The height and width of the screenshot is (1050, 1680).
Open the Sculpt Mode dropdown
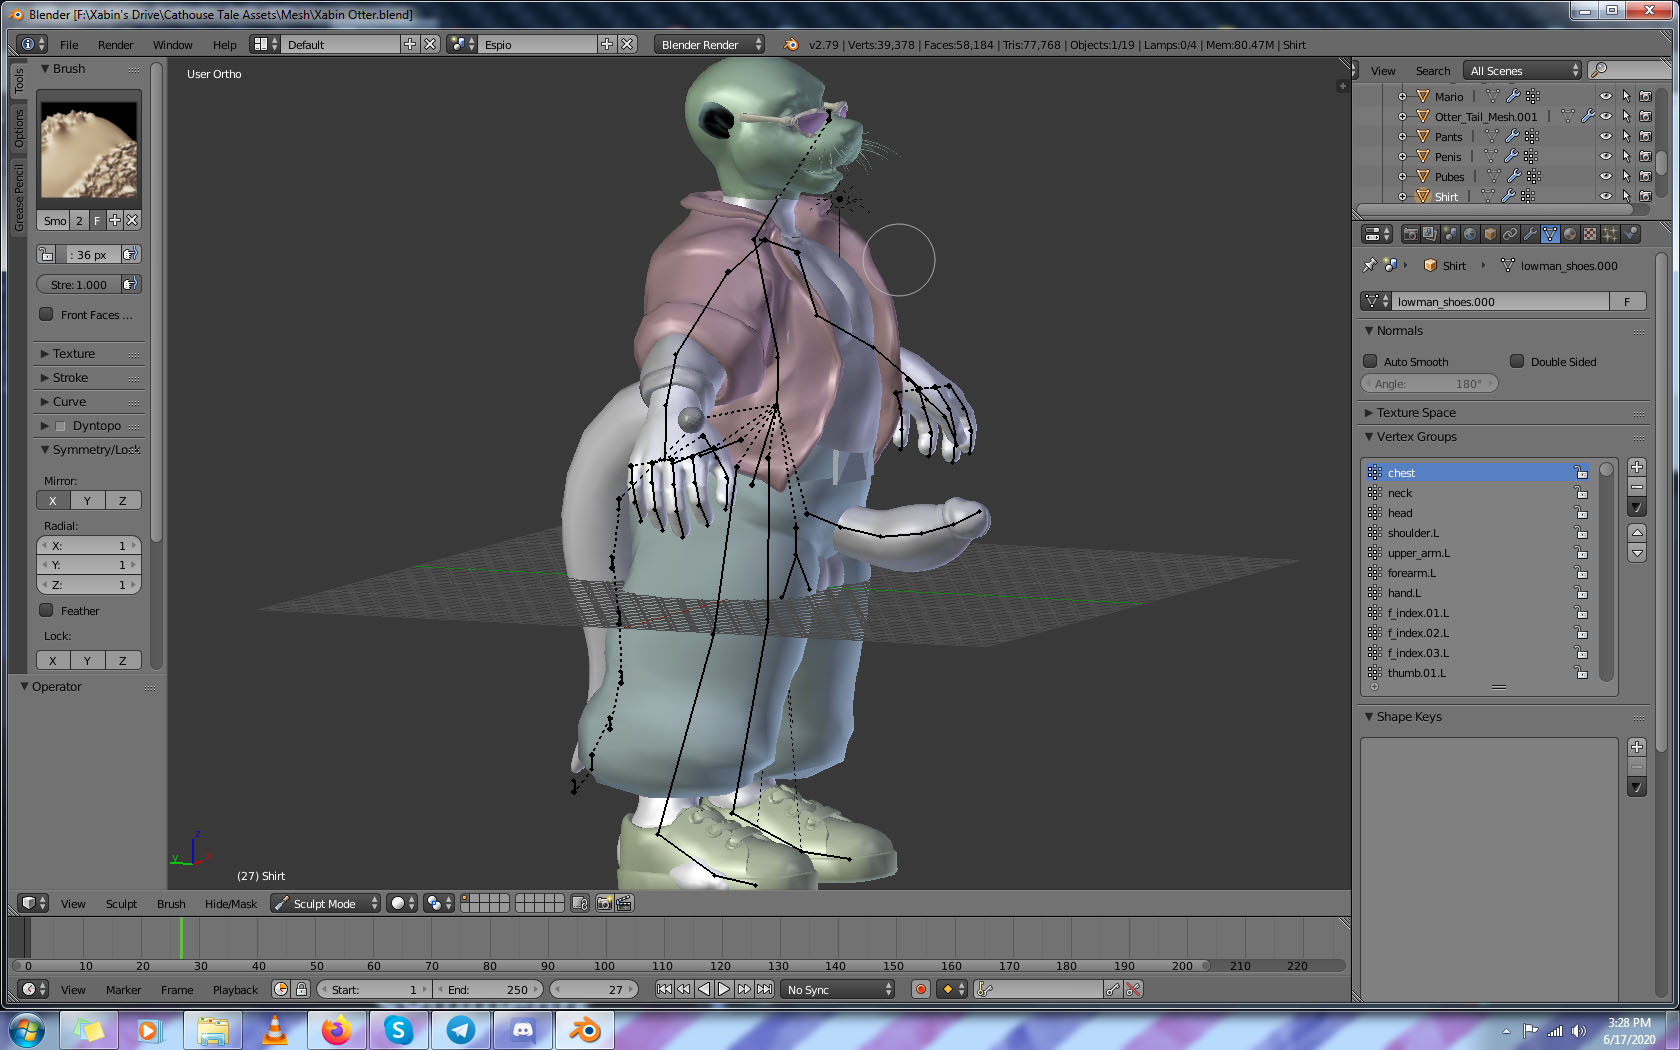pyautogui.click(x=325, y=903)
